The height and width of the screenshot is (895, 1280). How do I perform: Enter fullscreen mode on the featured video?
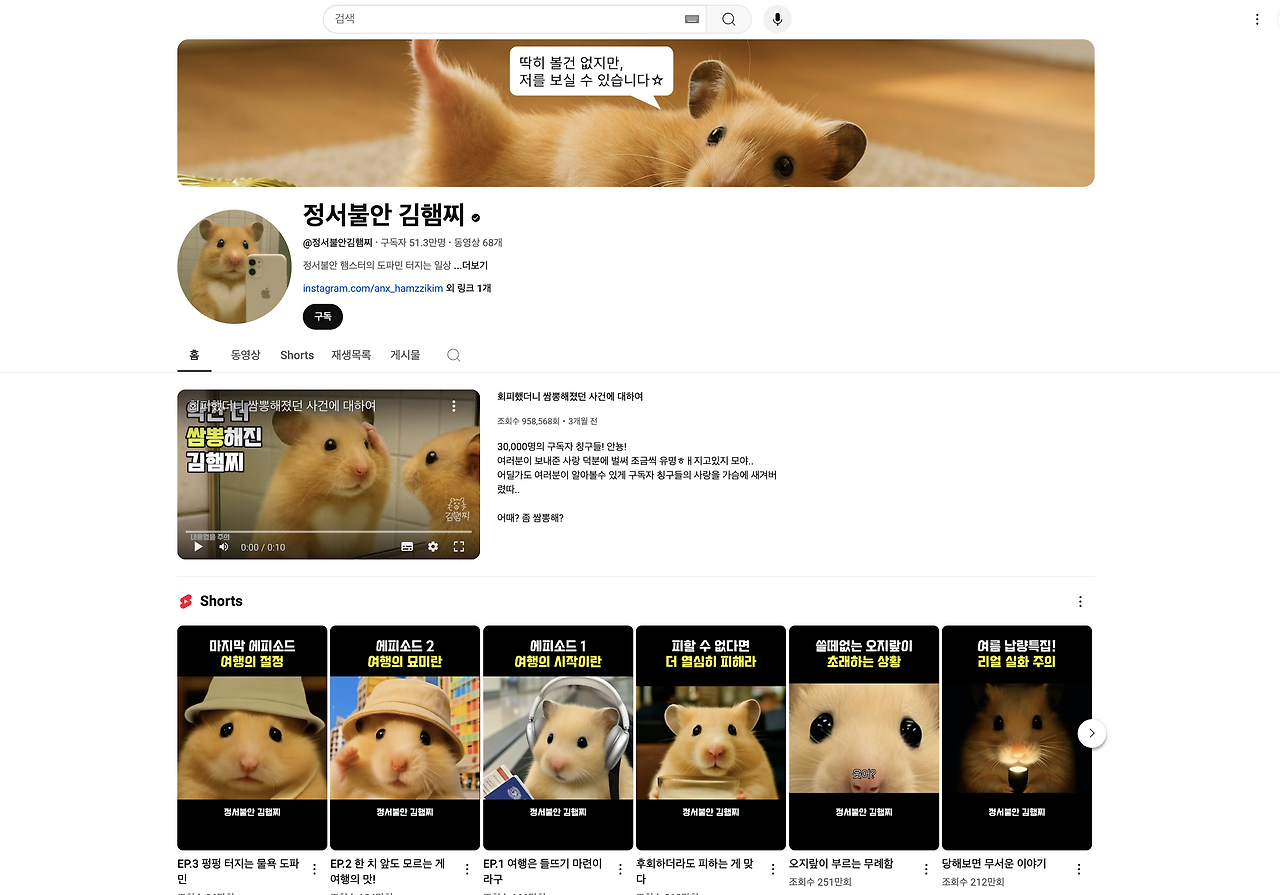pos(459,547)
